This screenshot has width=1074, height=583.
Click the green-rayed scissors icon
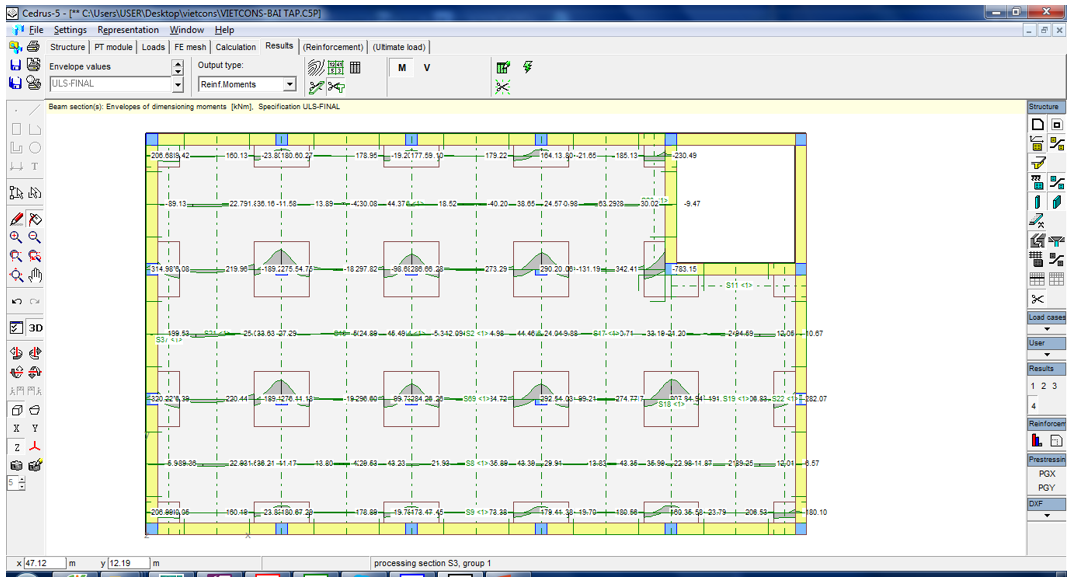(x=503, y=86)
